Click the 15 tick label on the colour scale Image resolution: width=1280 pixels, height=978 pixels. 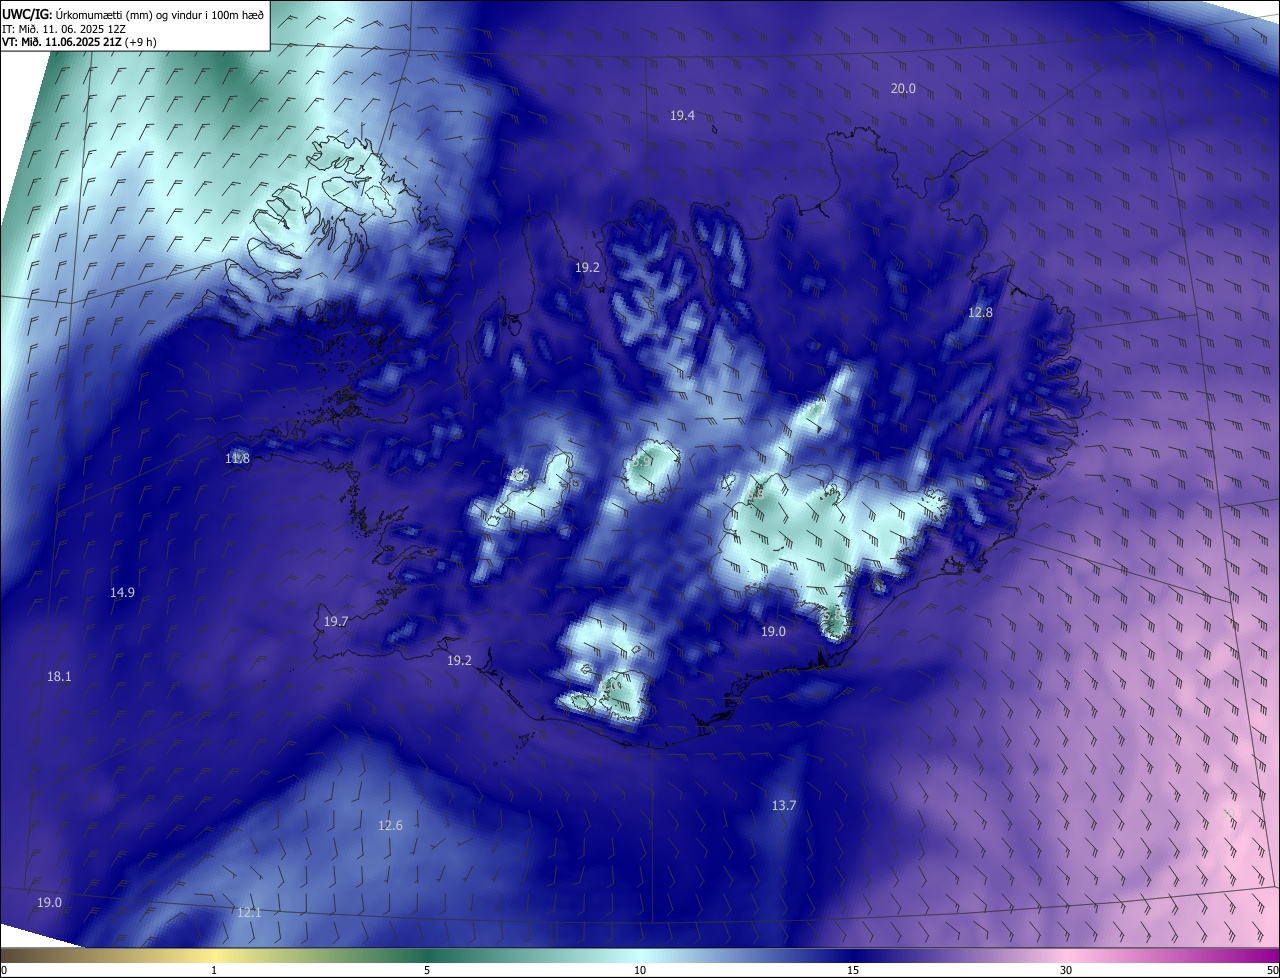(853, 971)
